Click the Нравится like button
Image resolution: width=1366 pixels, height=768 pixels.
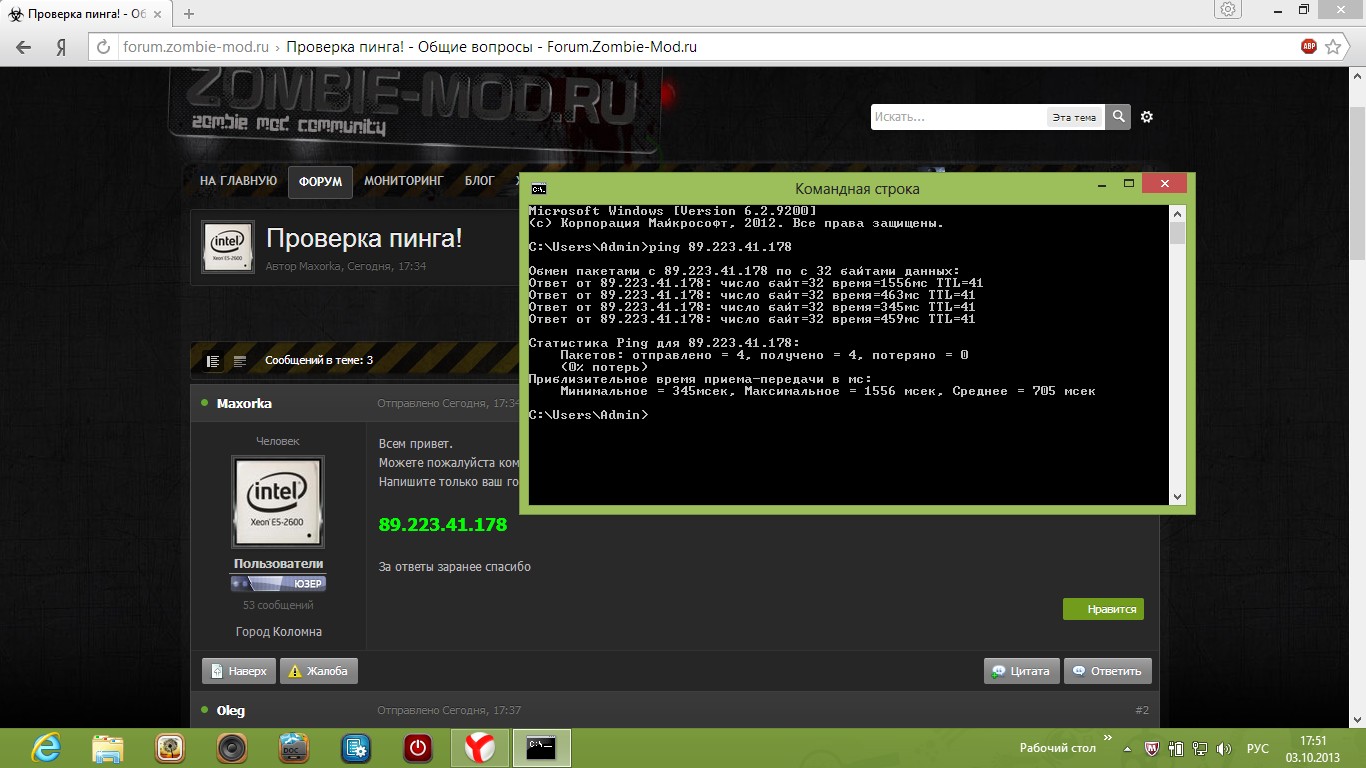pyautogui.click(x=1103, y=608)
